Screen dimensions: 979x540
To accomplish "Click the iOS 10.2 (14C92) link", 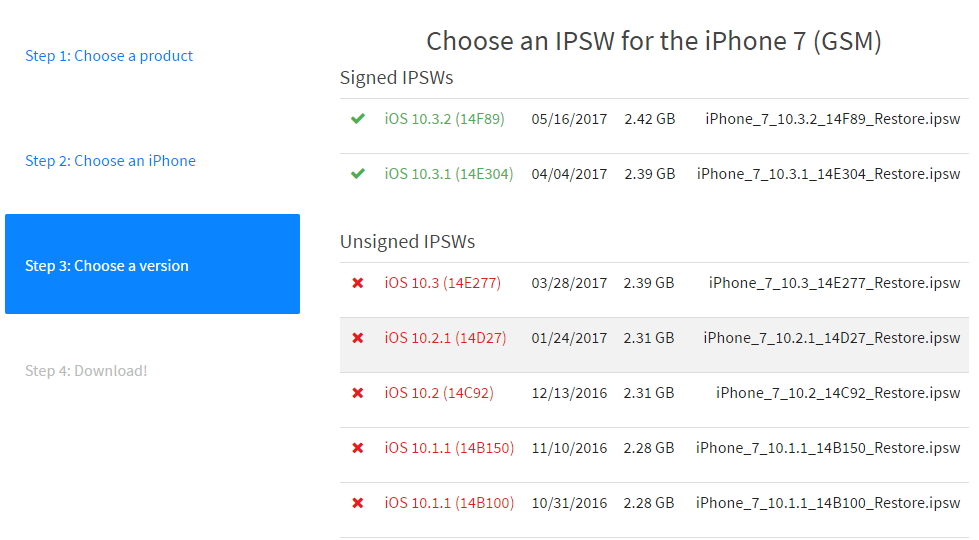I will (438, 393).
